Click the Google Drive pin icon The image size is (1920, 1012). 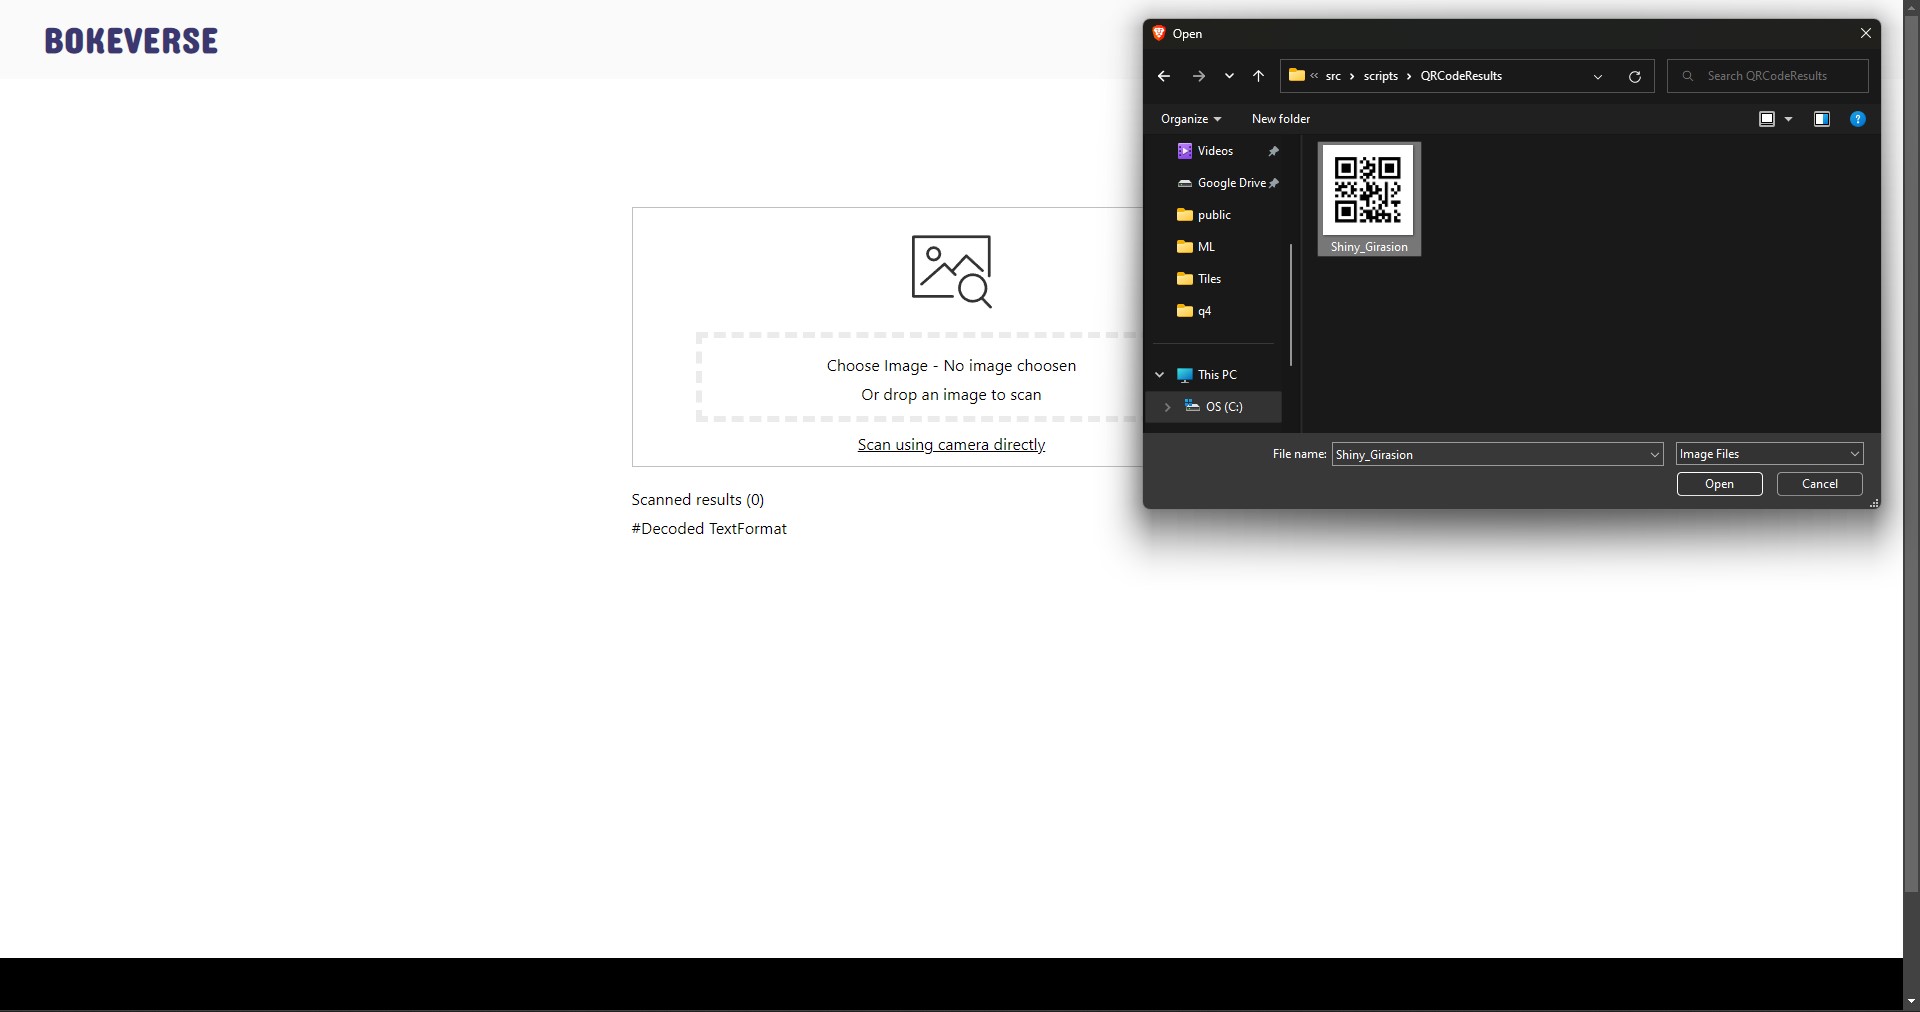coord(1274,183)
